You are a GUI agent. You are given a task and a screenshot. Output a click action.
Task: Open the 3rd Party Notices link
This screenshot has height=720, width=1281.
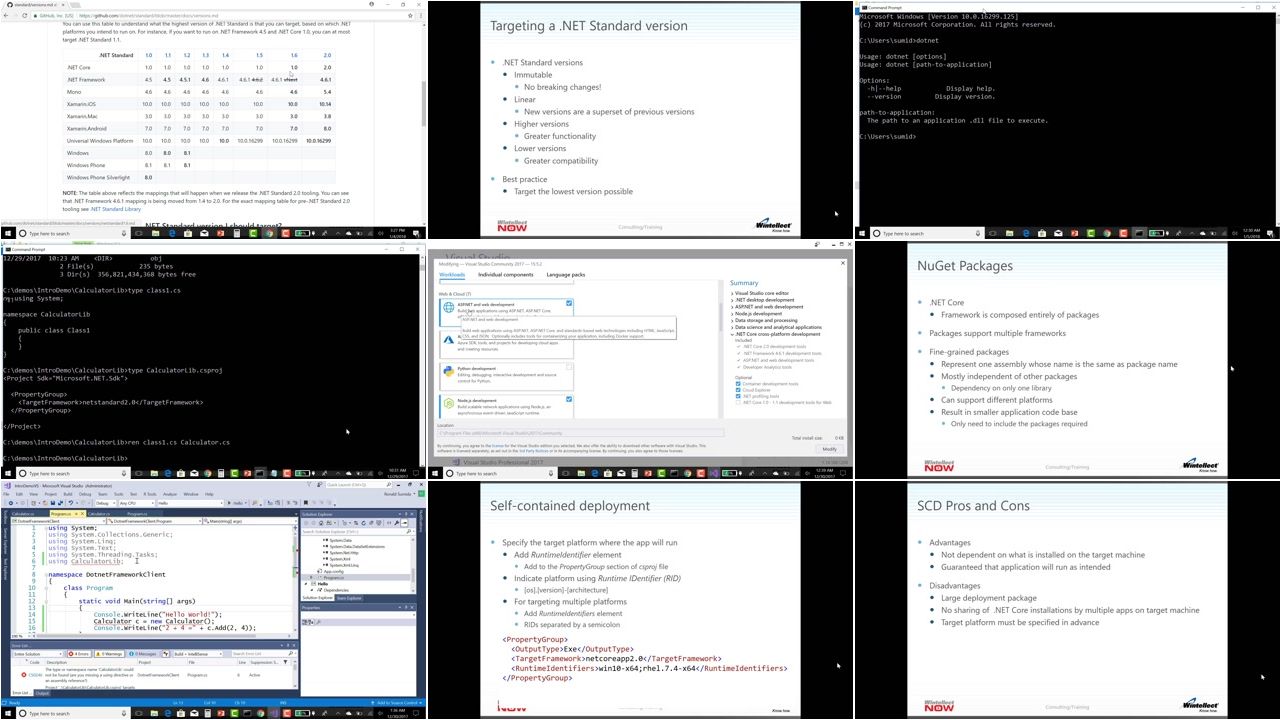tap(533, 451)
